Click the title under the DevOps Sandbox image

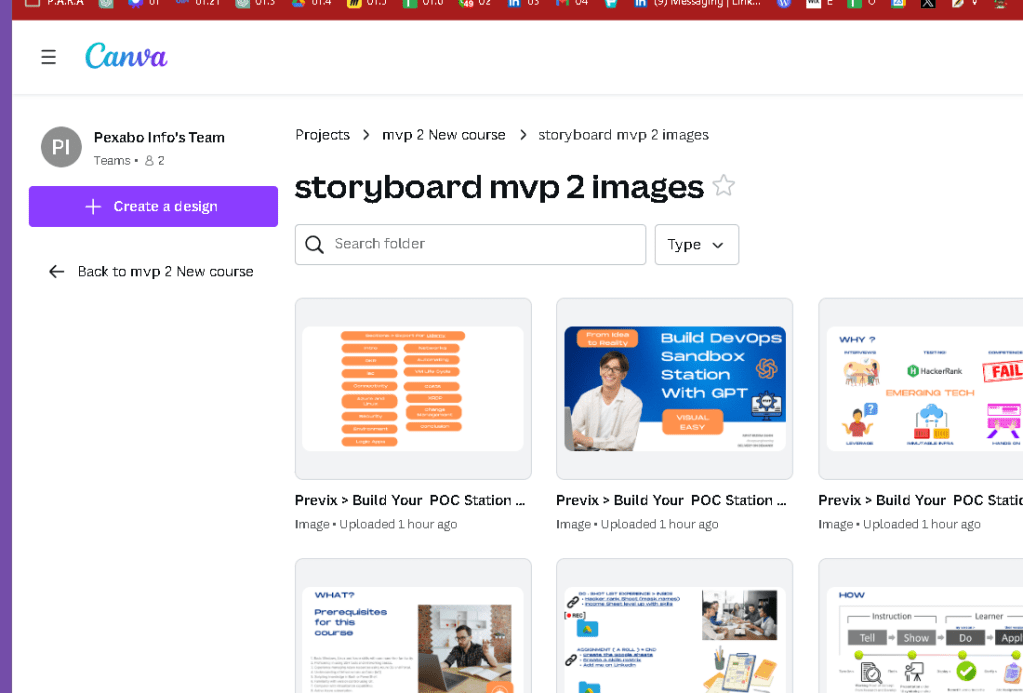[671, 500]
